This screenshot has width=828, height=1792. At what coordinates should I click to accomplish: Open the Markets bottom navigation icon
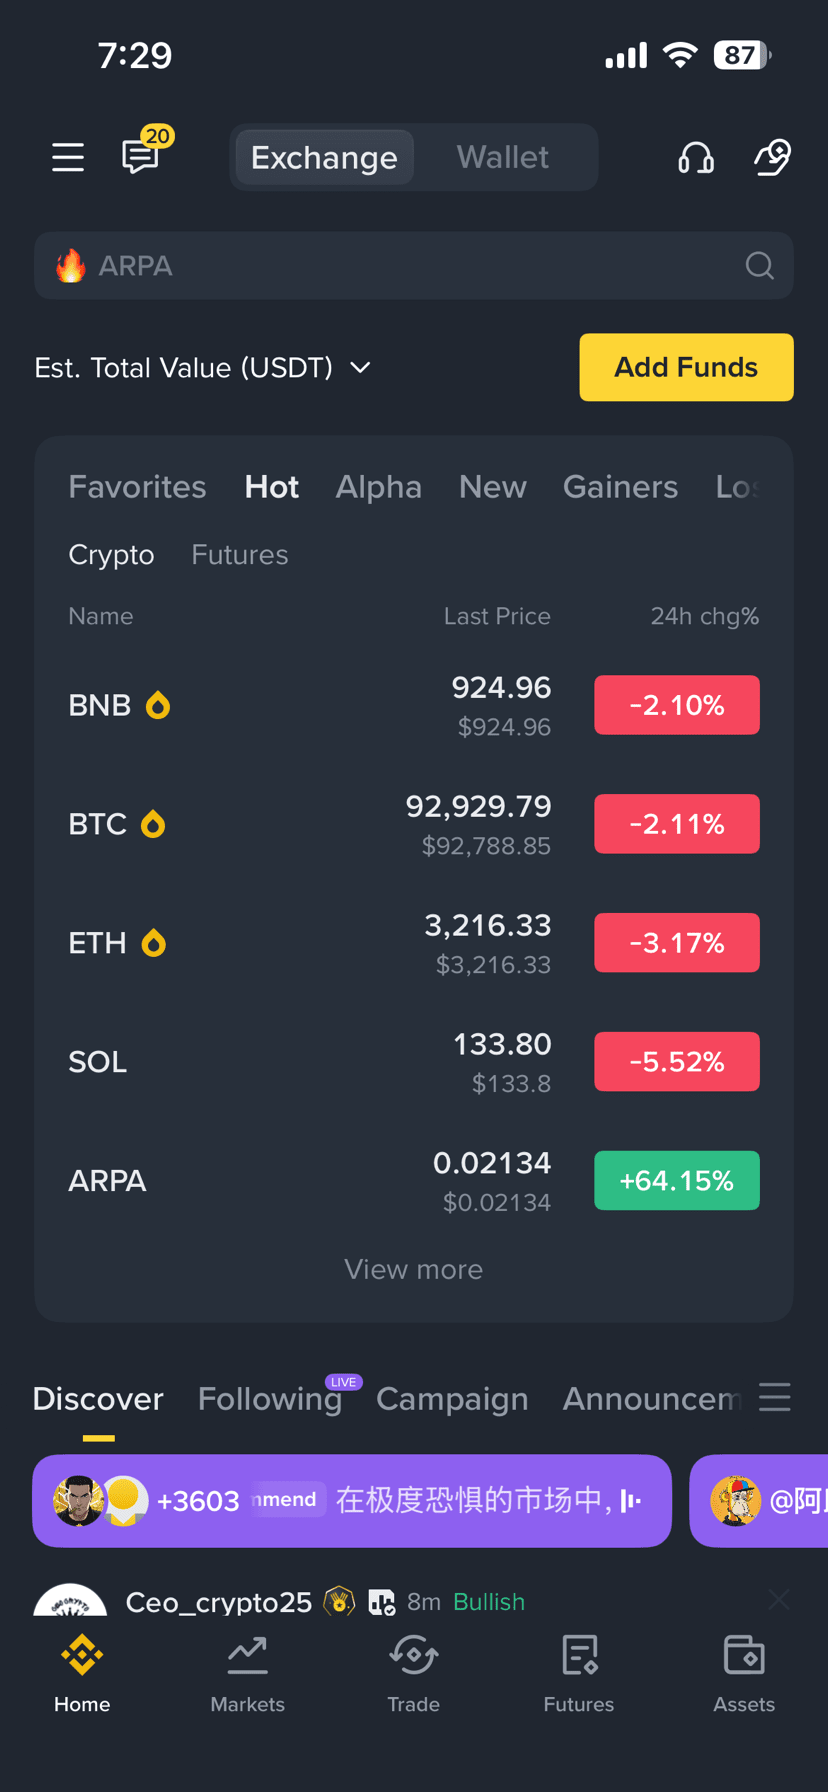247,1675
